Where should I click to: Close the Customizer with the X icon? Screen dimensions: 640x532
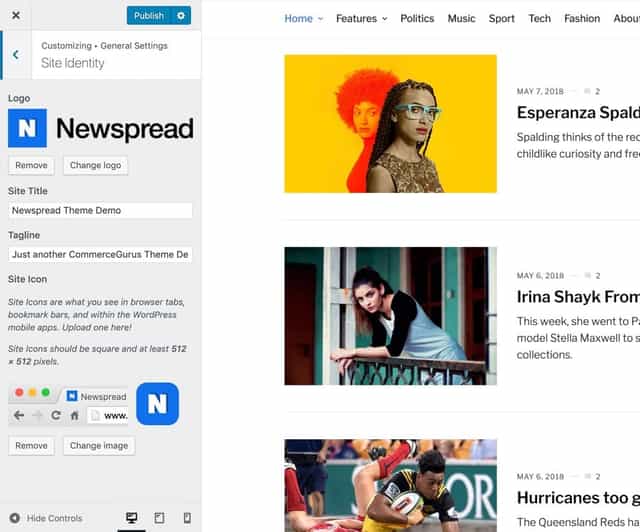point(16,15)
